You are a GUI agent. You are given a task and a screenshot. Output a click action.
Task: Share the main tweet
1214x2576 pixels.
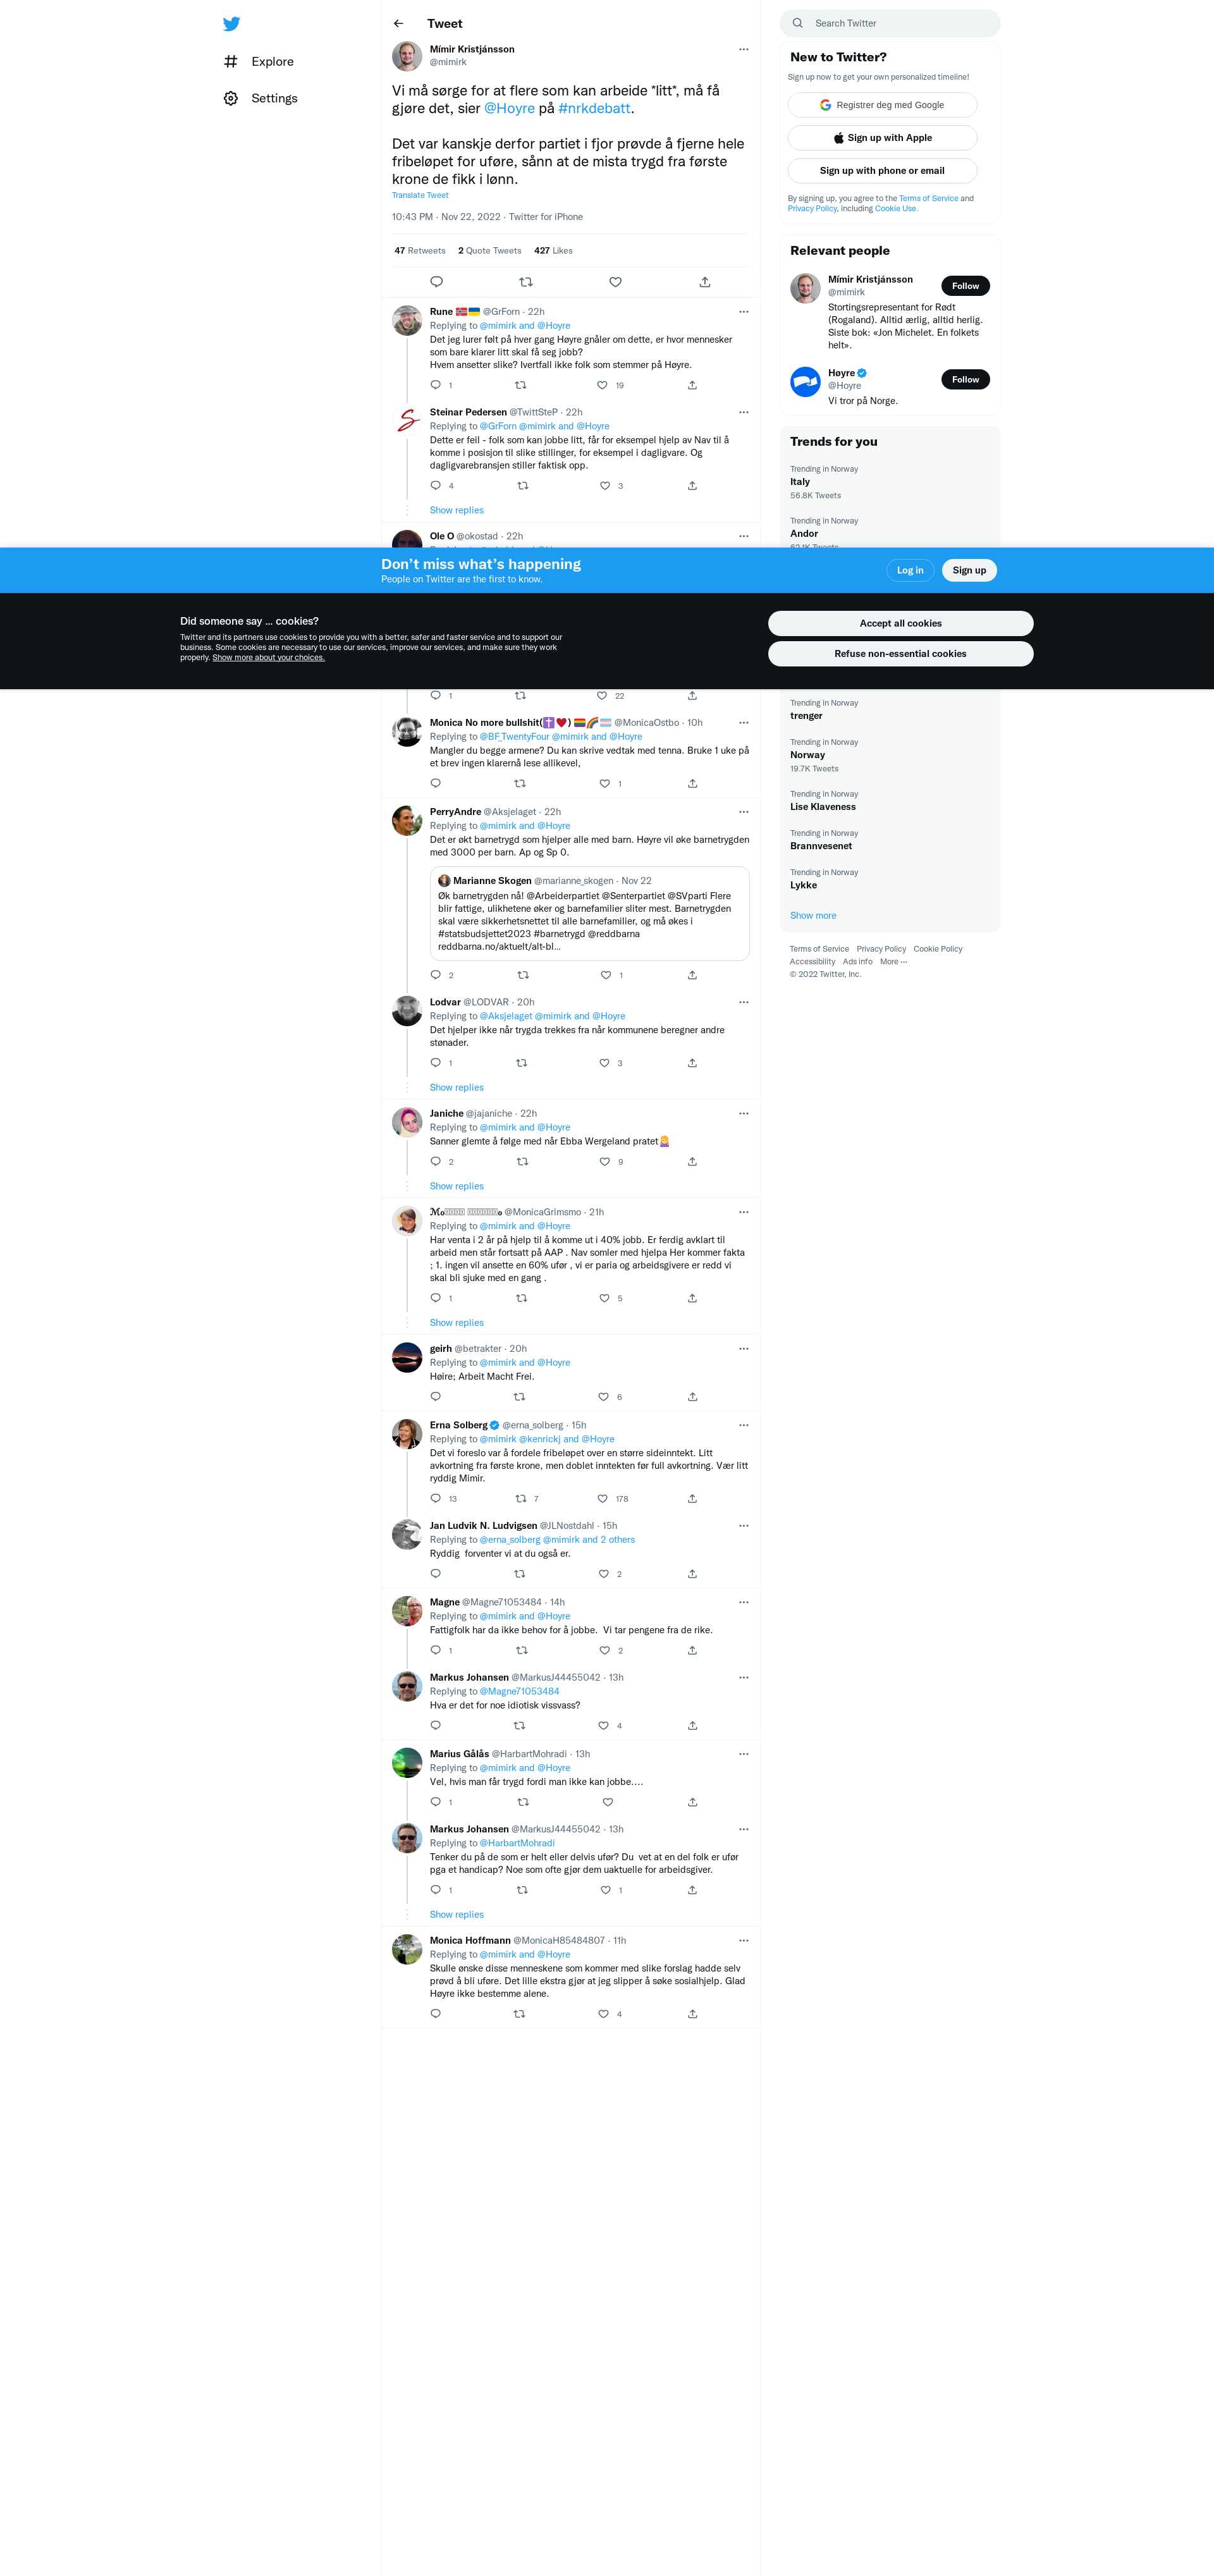click(705, 282)
